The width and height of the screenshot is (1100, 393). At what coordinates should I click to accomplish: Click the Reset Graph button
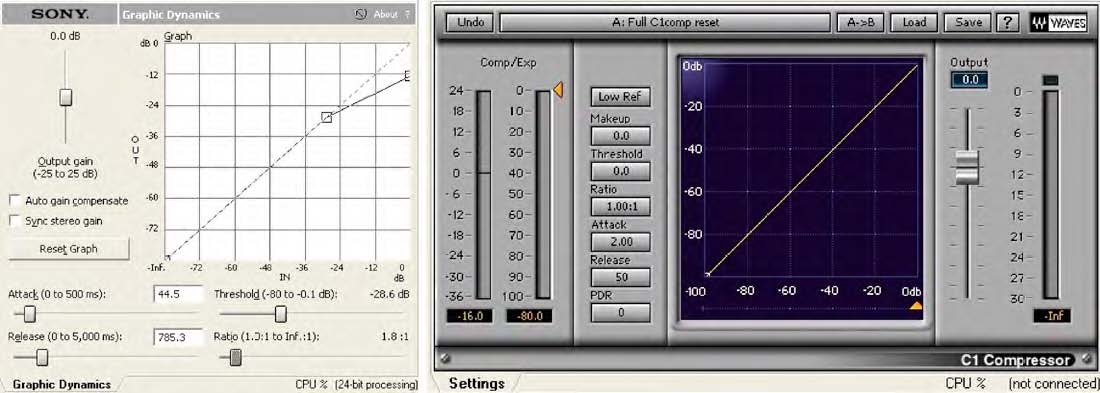pyautogui.click(x=69, y=248)
